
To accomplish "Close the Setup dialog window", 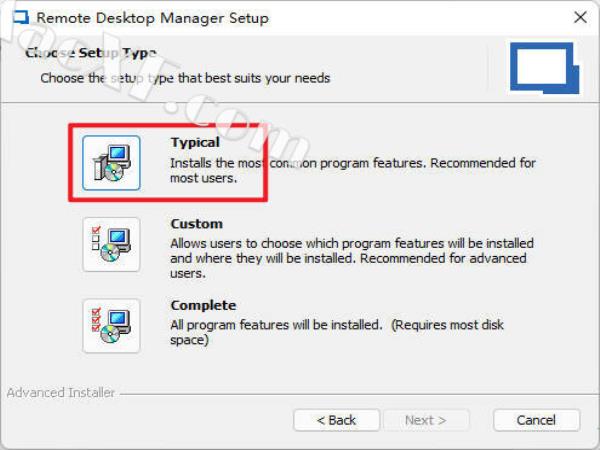I will click(x=580, y=18).
